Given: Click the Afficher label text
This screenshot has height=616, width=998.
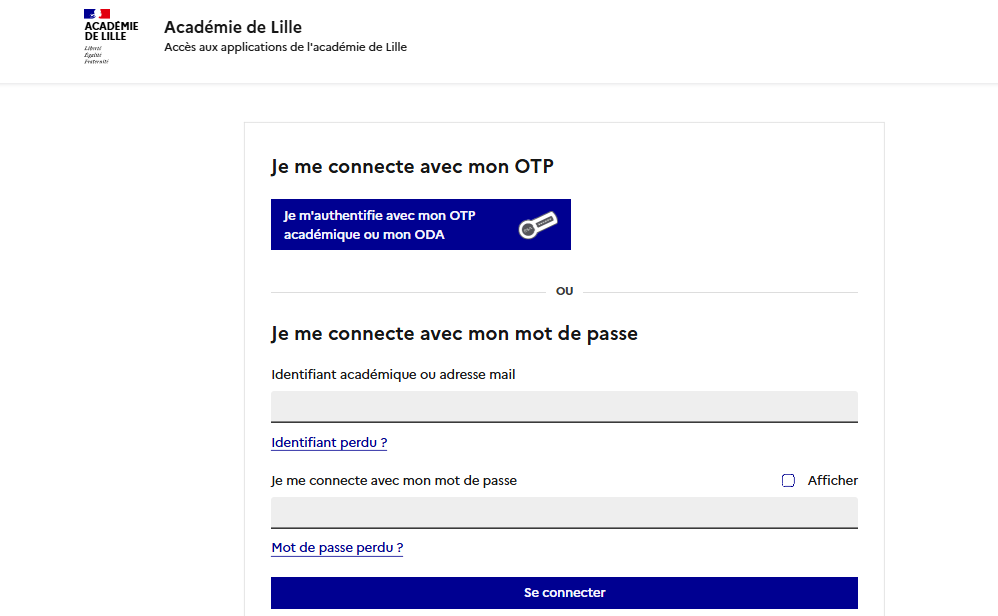Looking at the screenshot, I should tap(832, 480).
